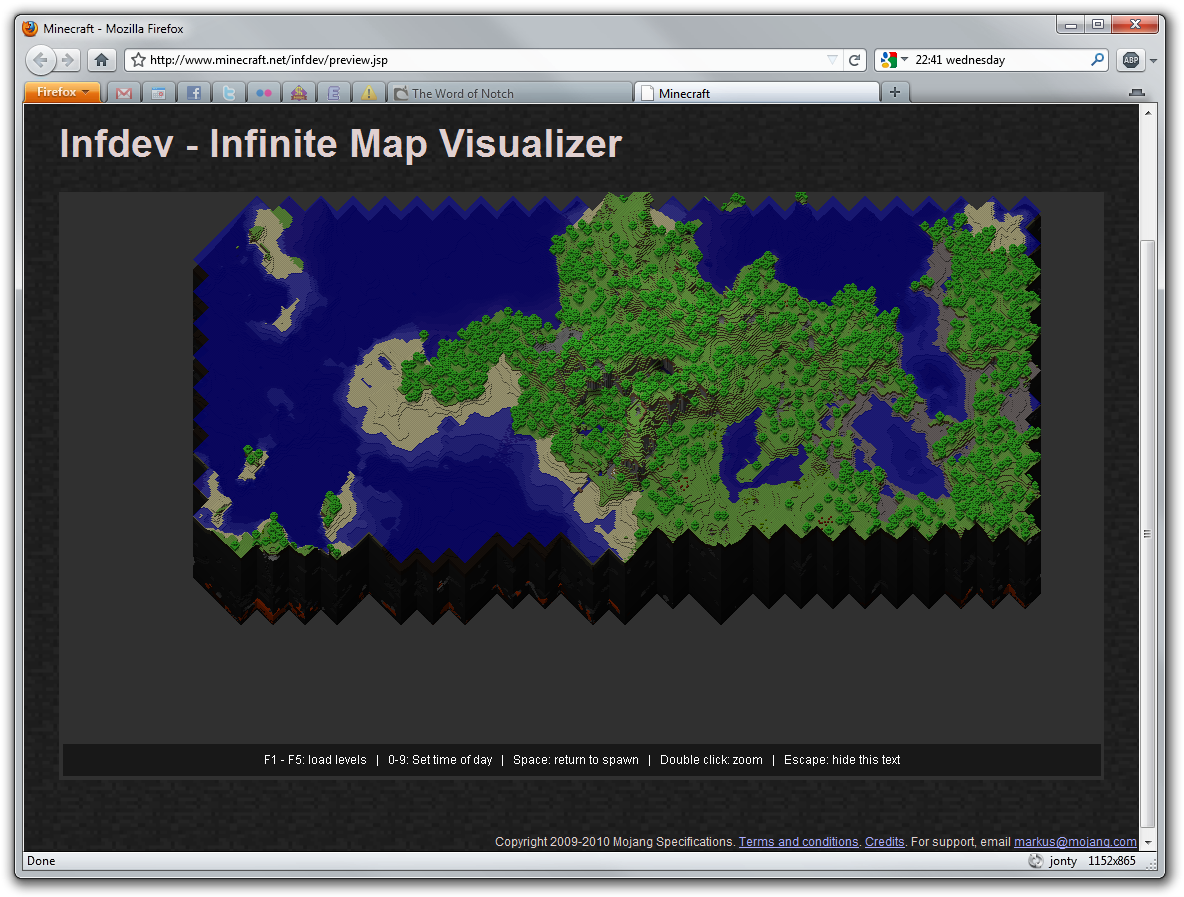Go forward with the Forward arrow button
This screenshot has height=897, width=1184.
click(x=68, y=60)
